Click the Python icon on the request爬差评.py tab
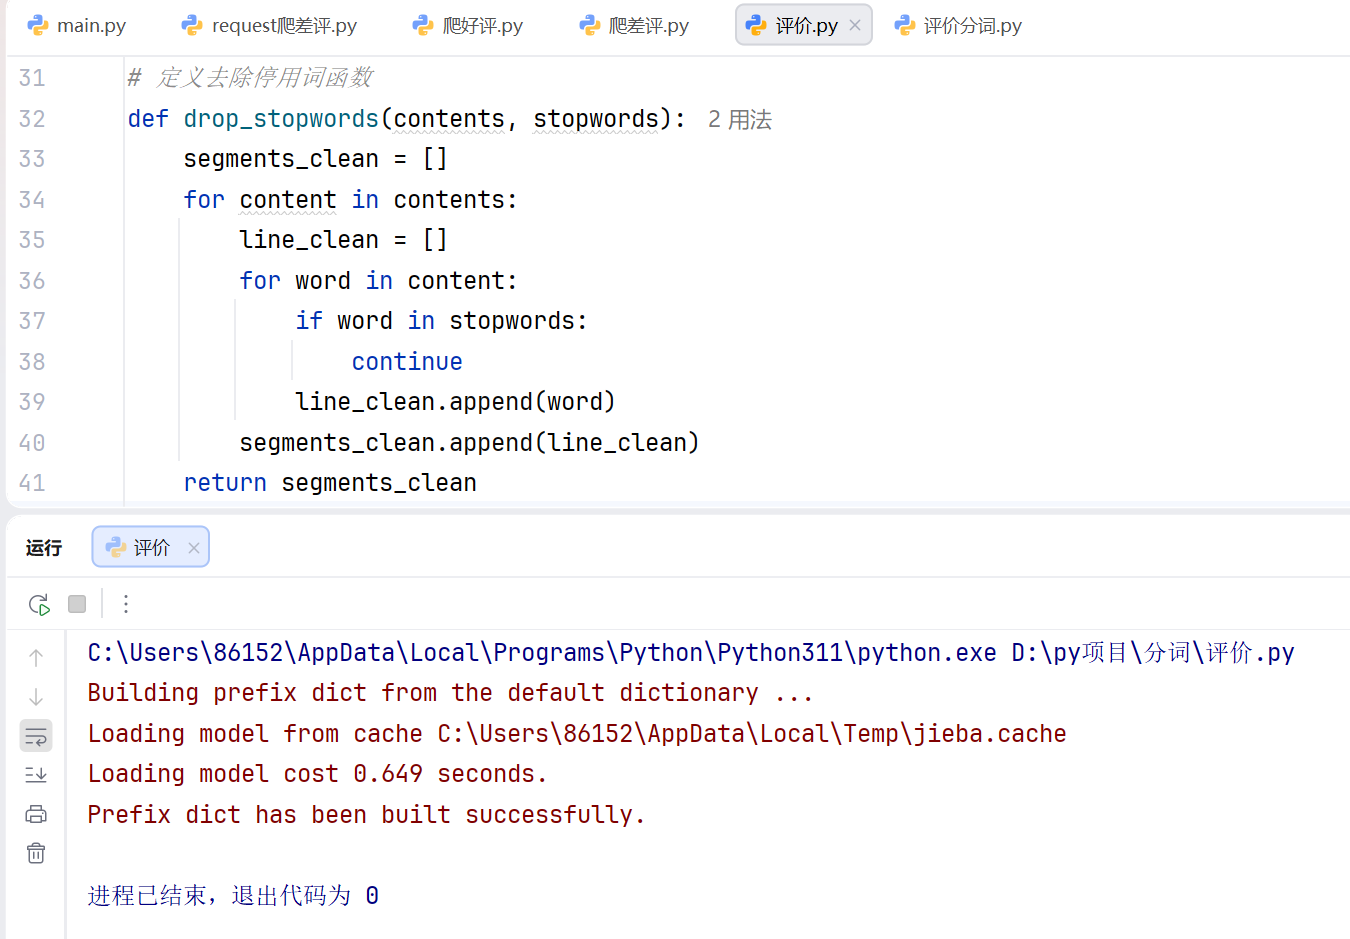 [x=192, y=25]
